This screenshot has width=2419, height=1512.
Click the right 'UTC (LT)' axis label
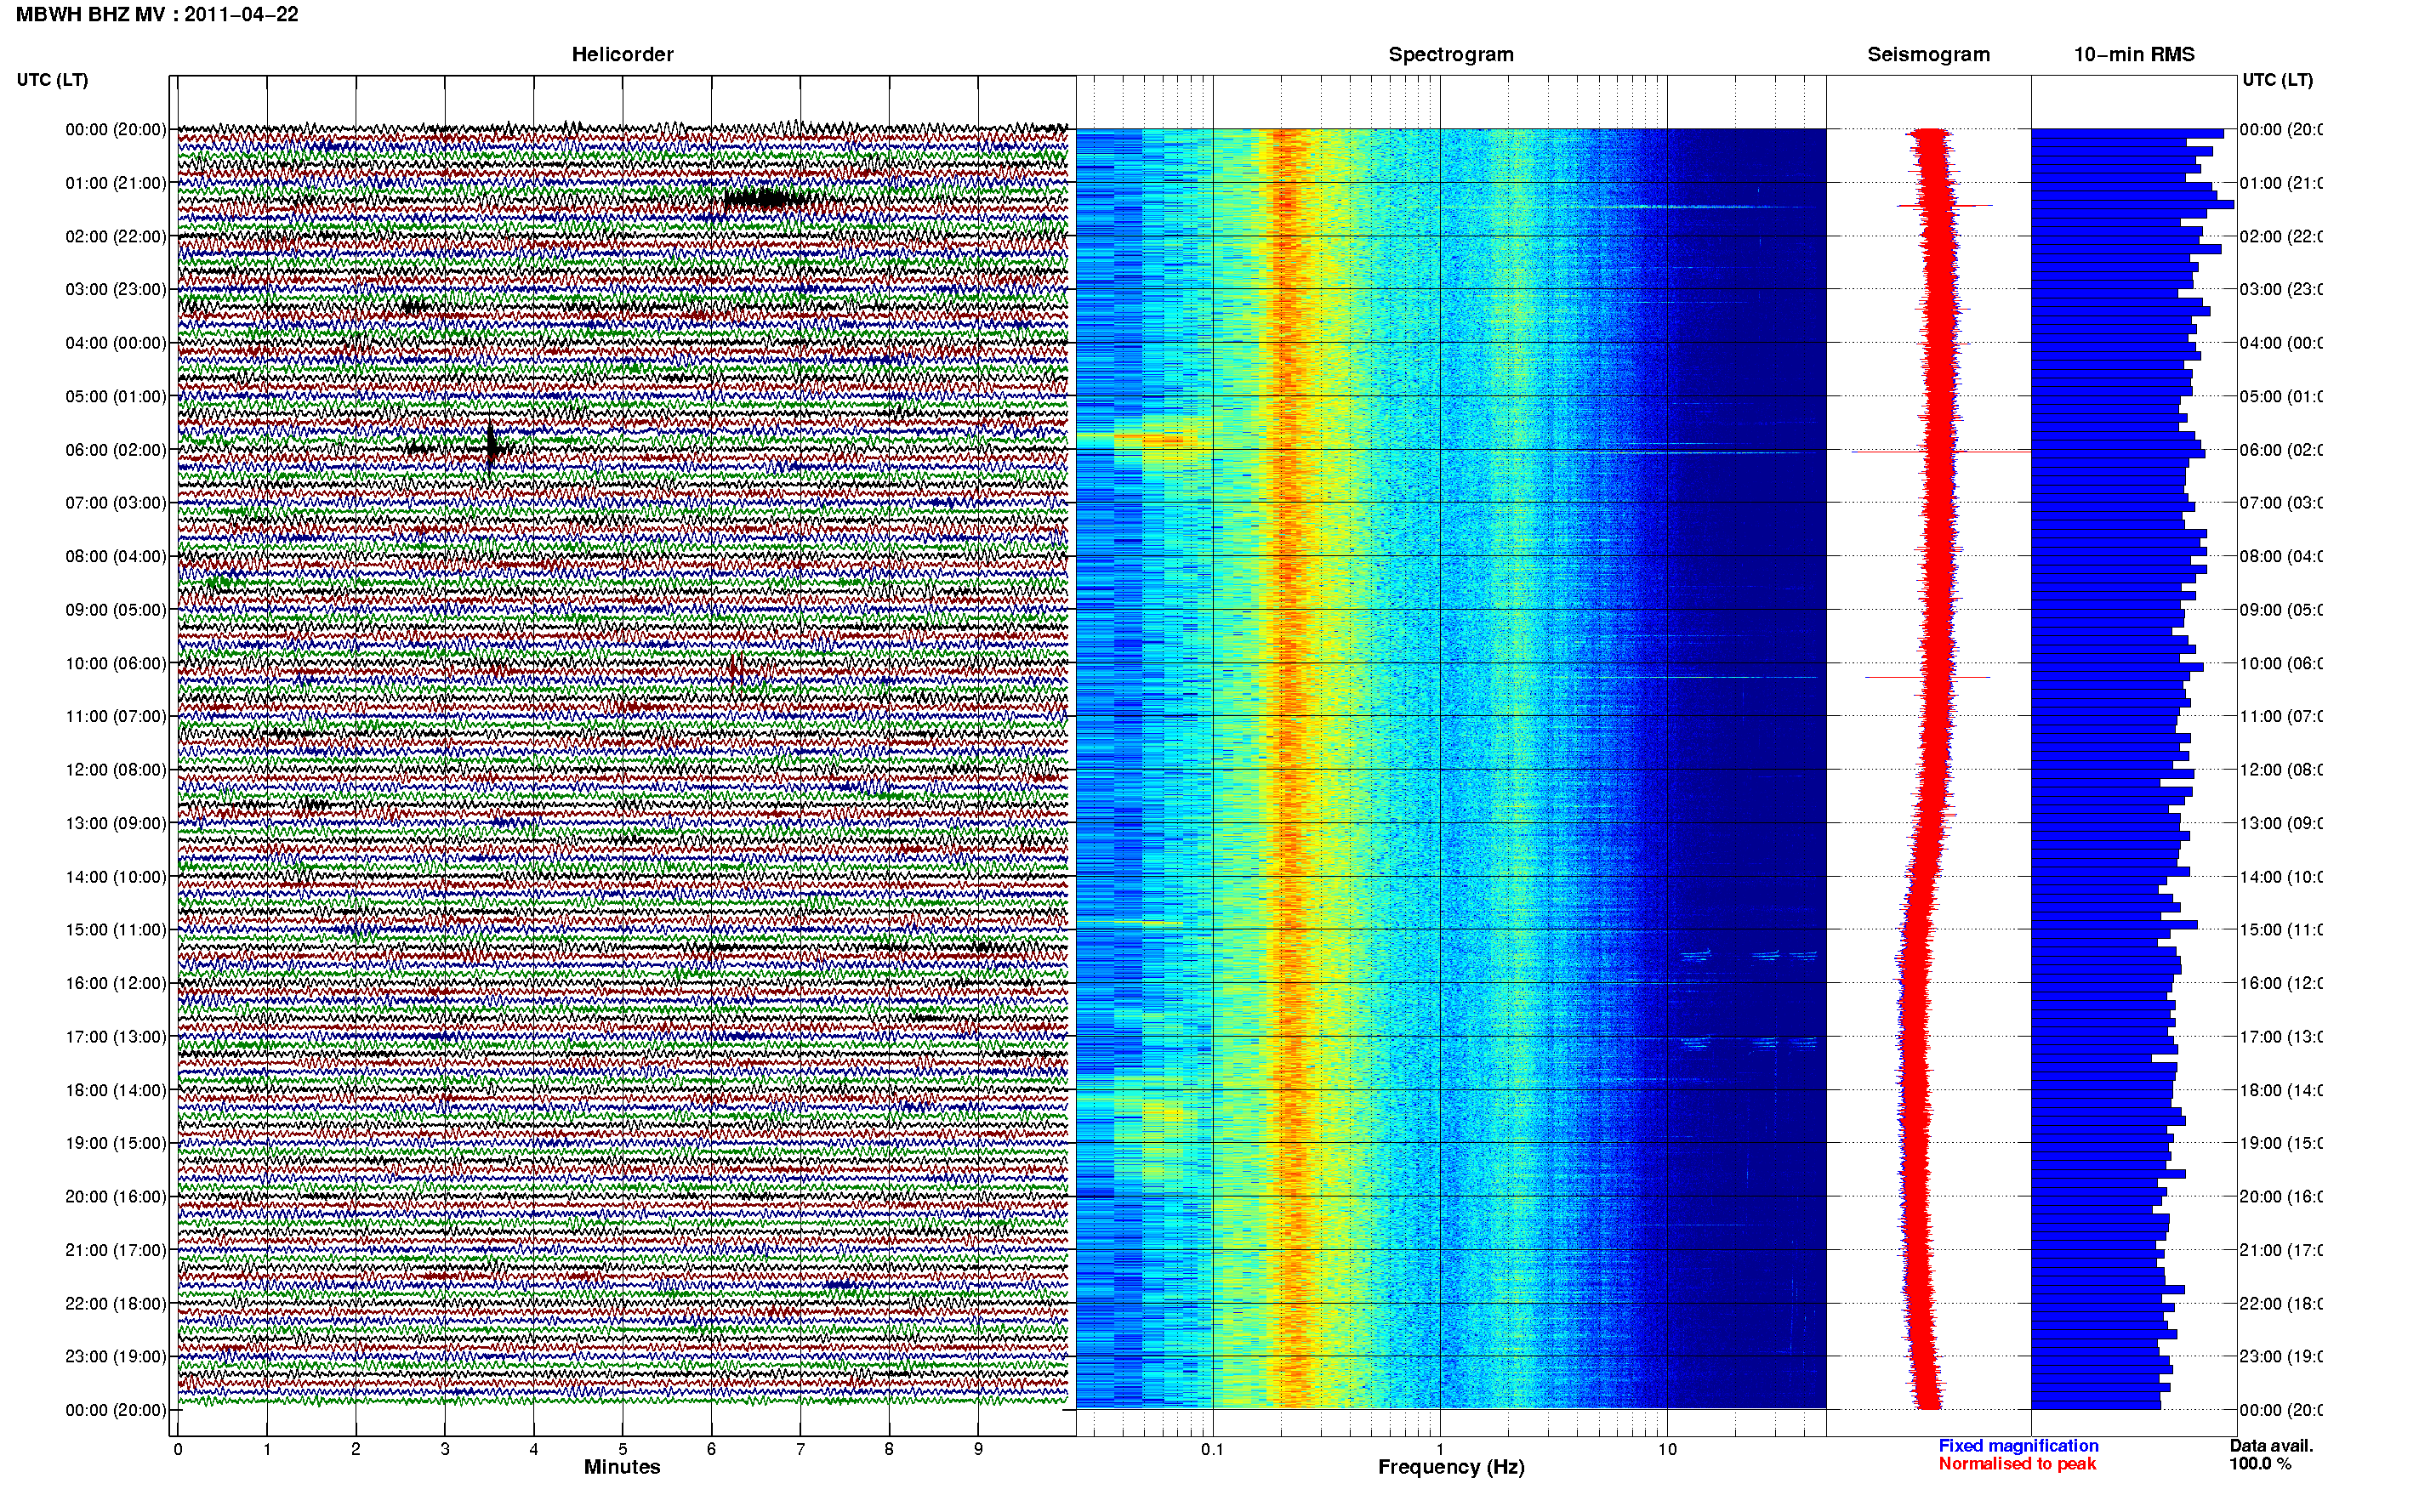[2277, 80]
